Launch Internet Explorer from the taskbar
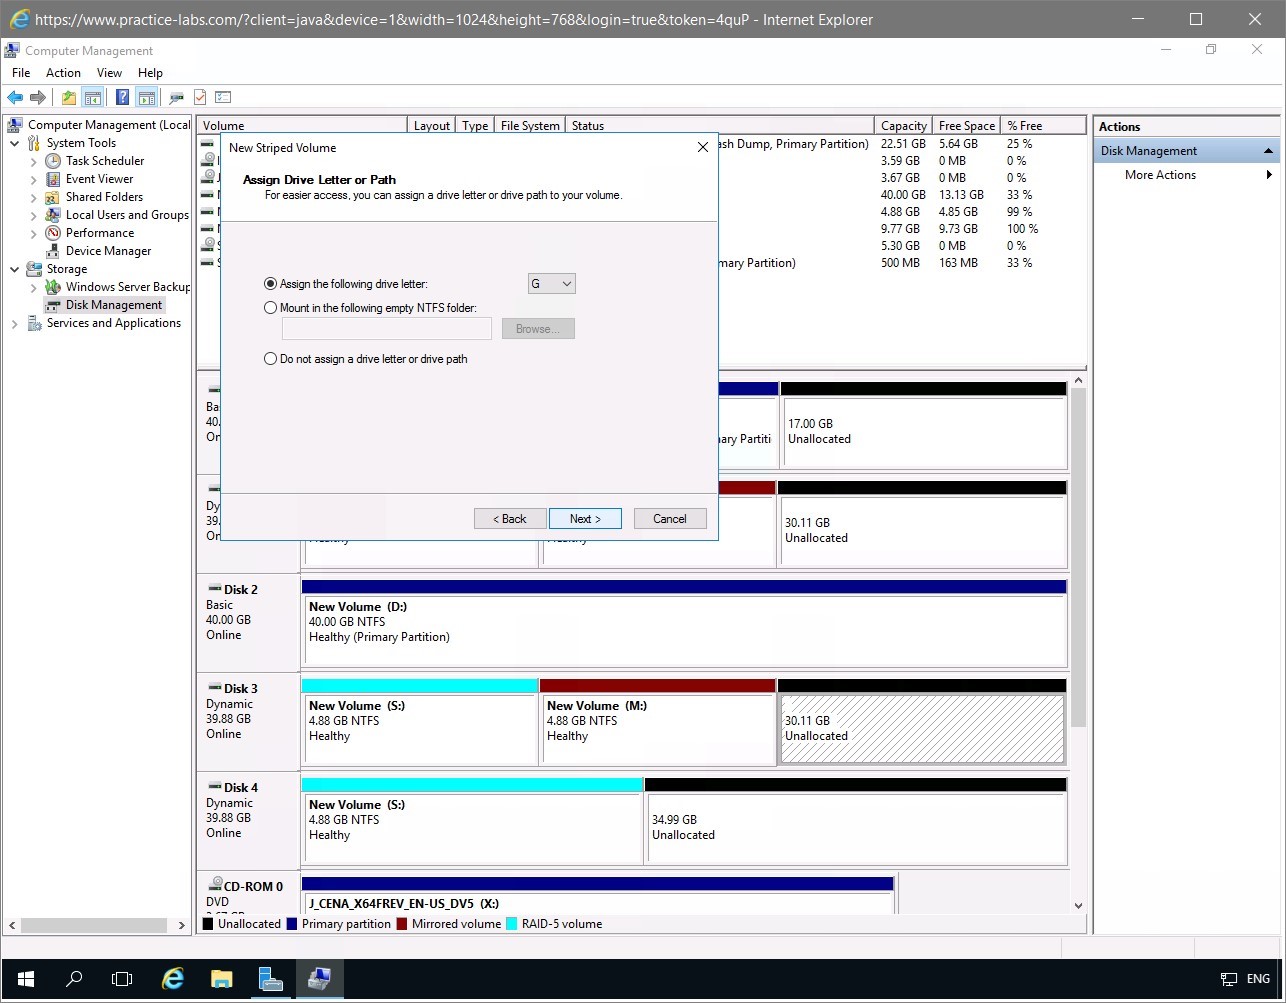This screenshot has width=1286, height=1003. pyautogui.click(x=173, y=979)
